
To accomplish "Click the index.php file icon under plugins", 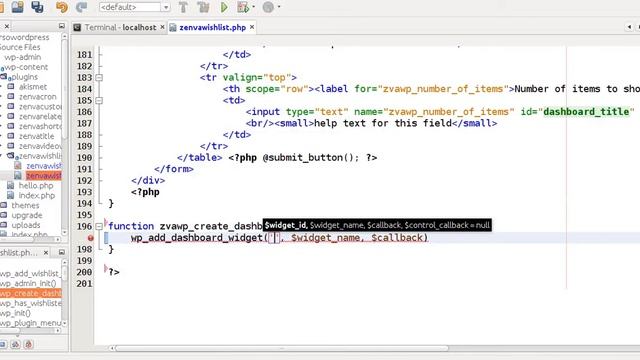I will click(11, 195).
